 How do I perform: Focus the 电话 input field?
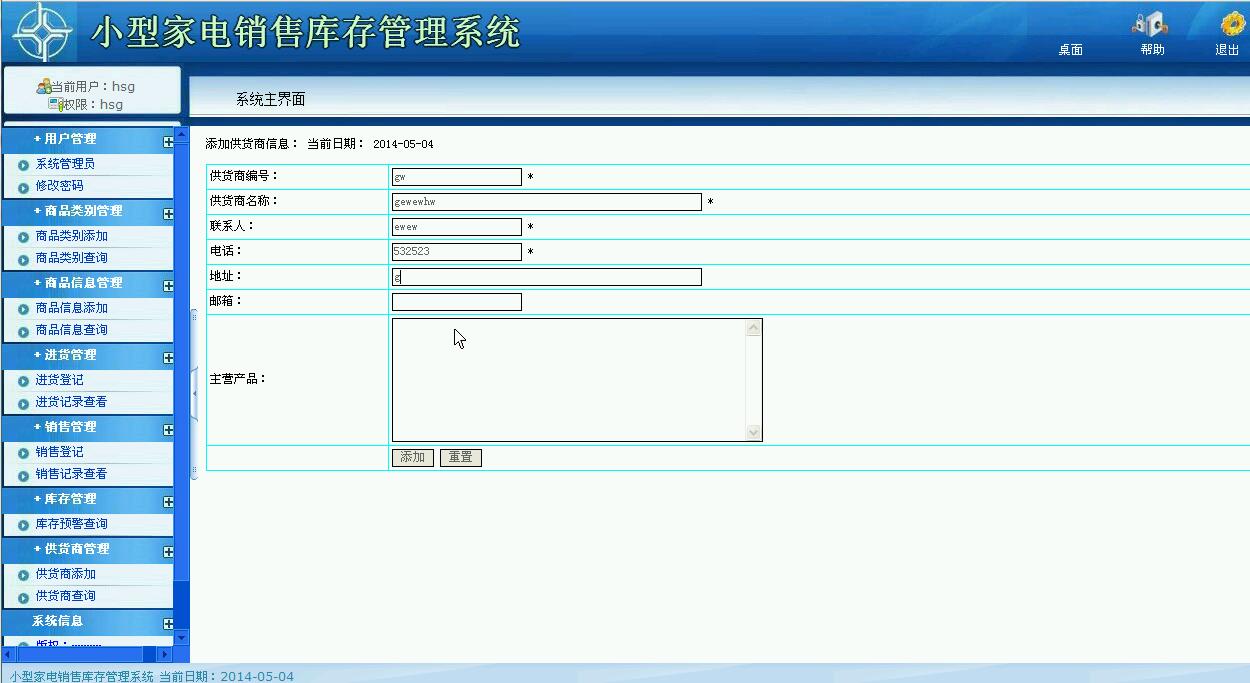pos(457,252)
